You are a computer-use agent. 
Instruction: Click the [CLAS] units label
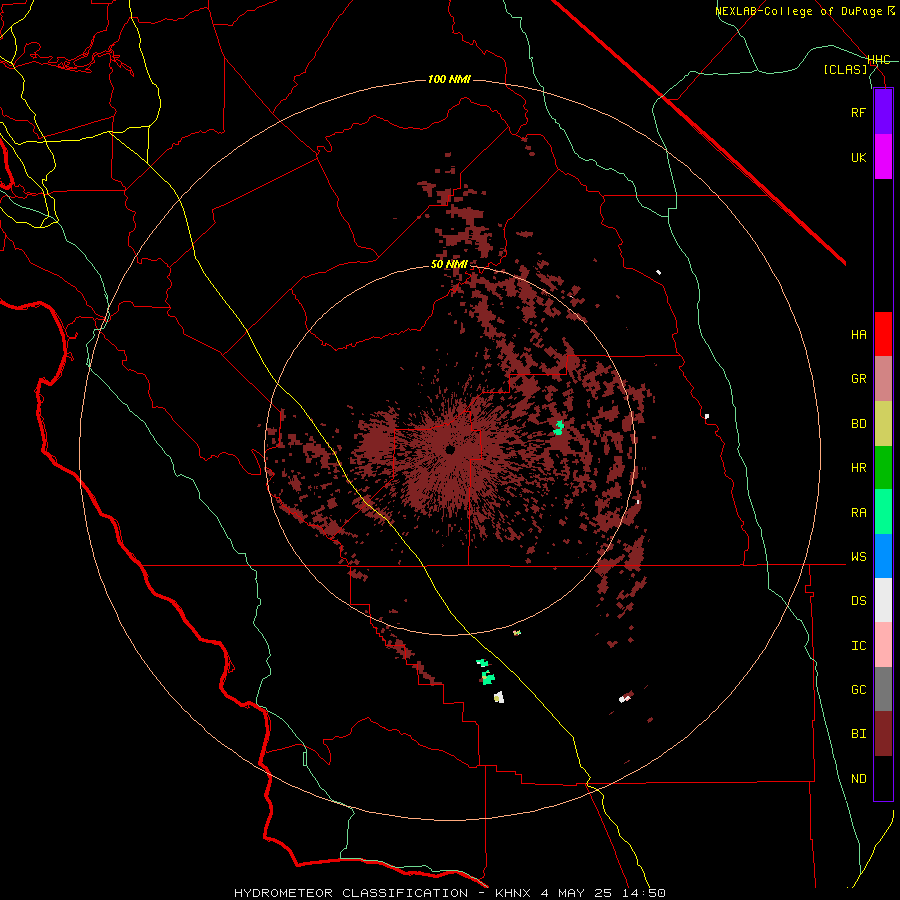pyautogui.click(x=845, y=70)
